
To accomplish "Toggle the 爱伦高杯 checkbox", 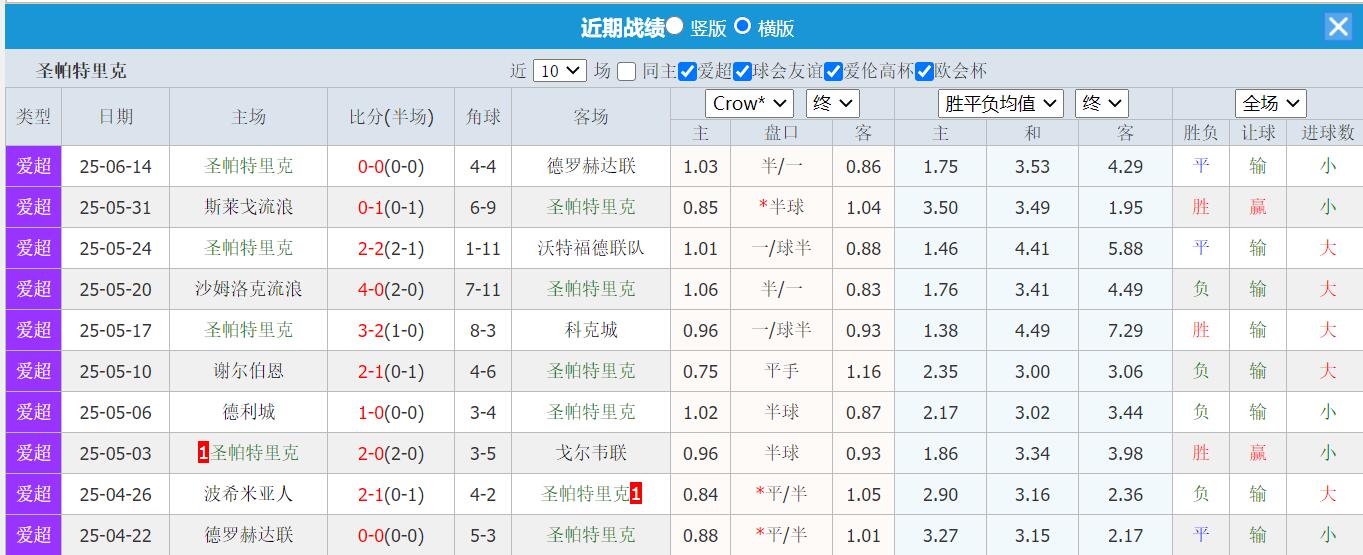I will coord(833,71).
